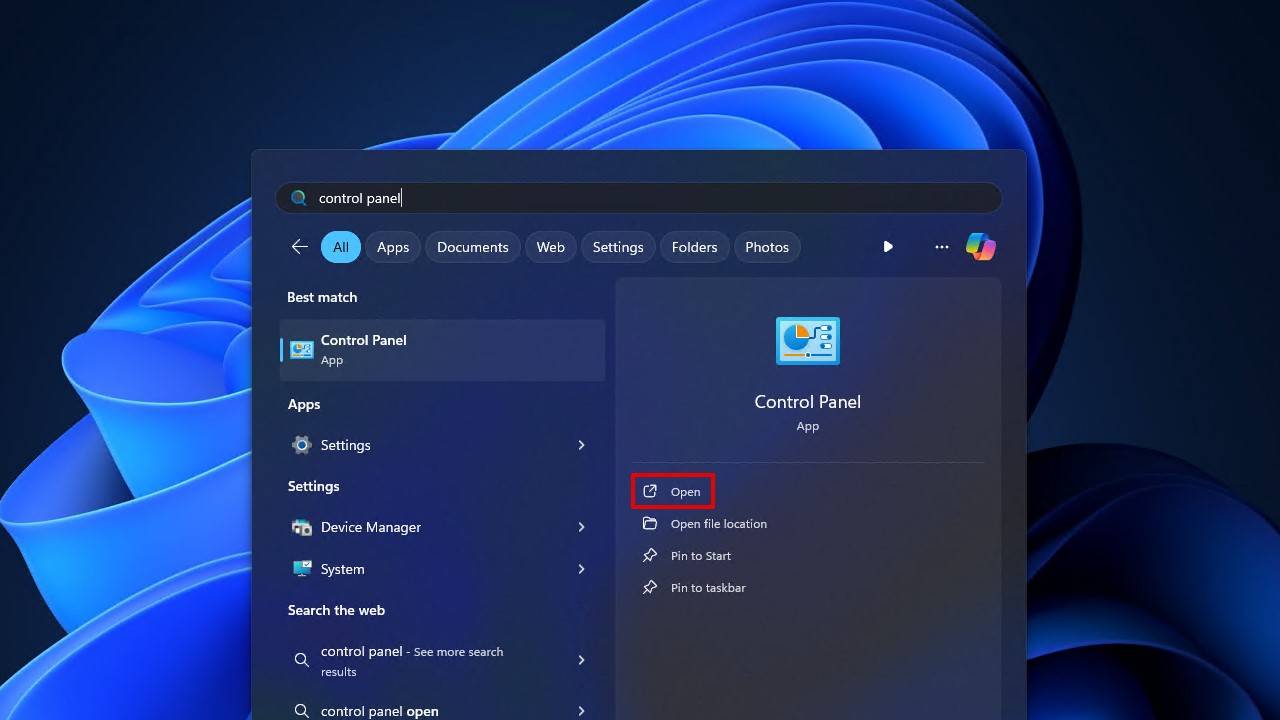Image resolution: width=1280 pixels, height=720 pixels.
Task: Click the large Control Panel app icon
Action: click(808, 341)
